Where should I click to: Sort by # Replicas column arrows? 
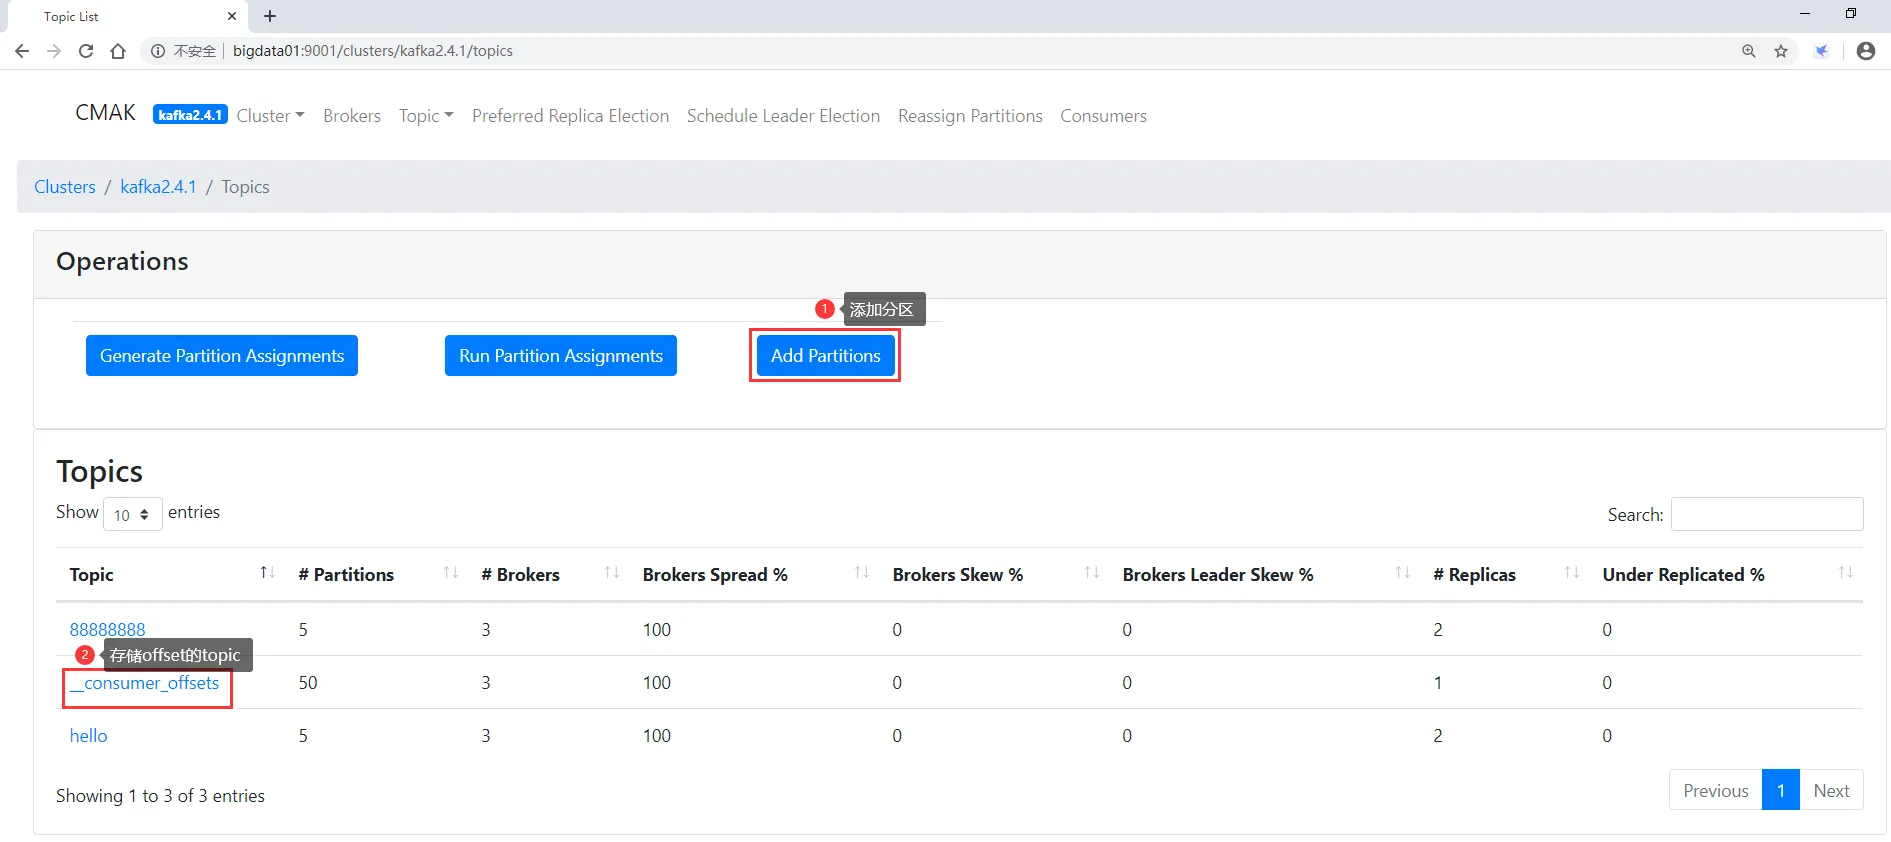[1572, 573]
